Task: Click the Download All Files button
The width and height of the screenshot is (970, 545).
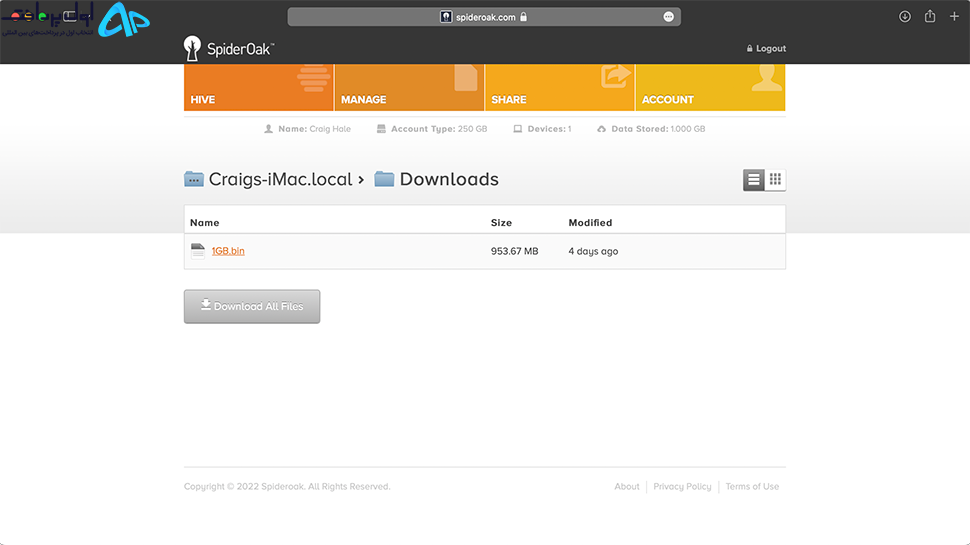Action: coord(252,306)
